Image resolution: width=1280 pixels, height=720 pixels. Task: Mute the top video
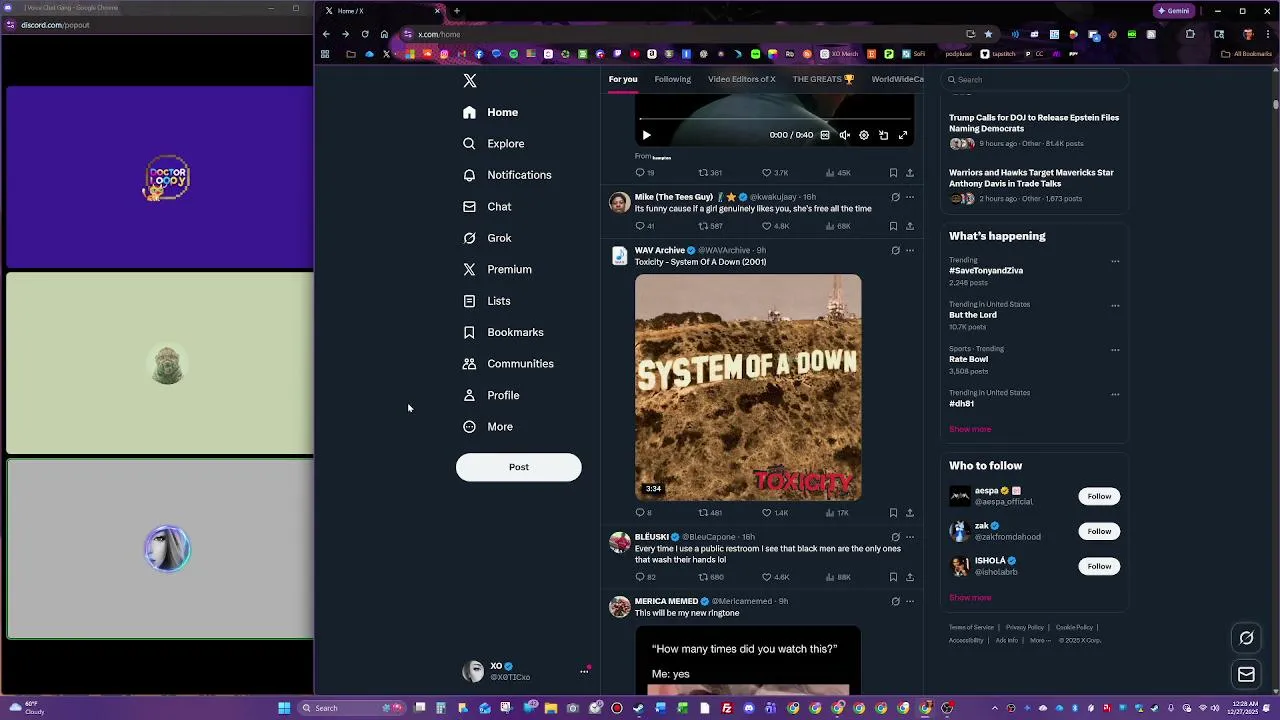844,135
